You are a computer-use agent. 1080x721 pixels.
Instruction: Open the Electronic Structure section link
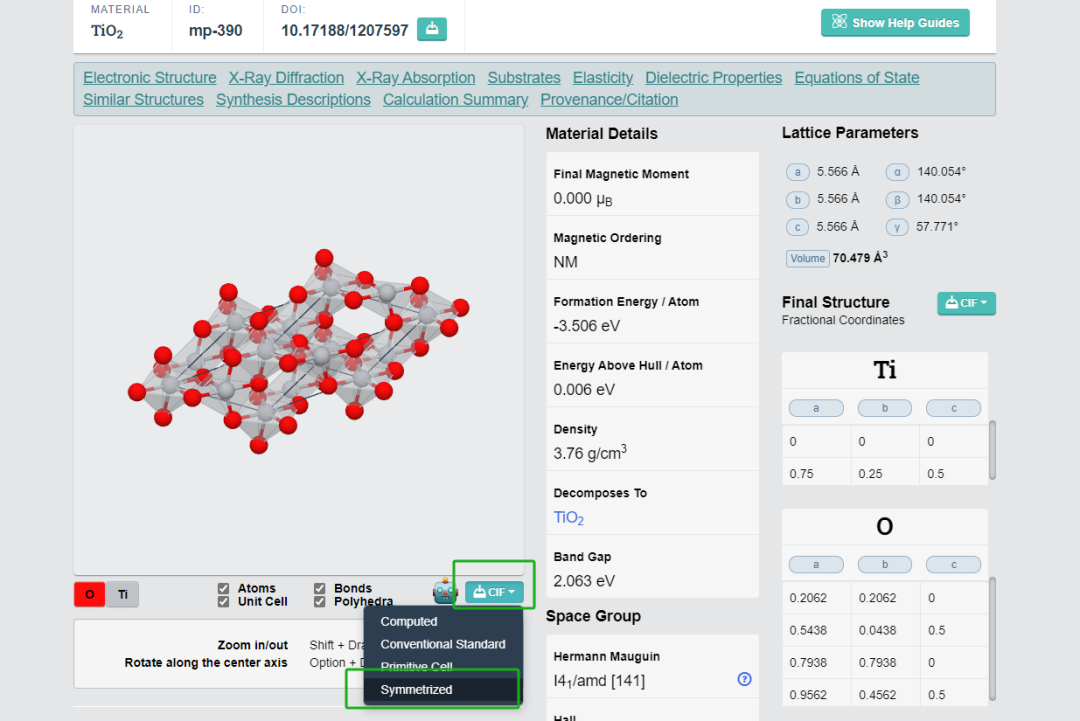pos(150,78)
